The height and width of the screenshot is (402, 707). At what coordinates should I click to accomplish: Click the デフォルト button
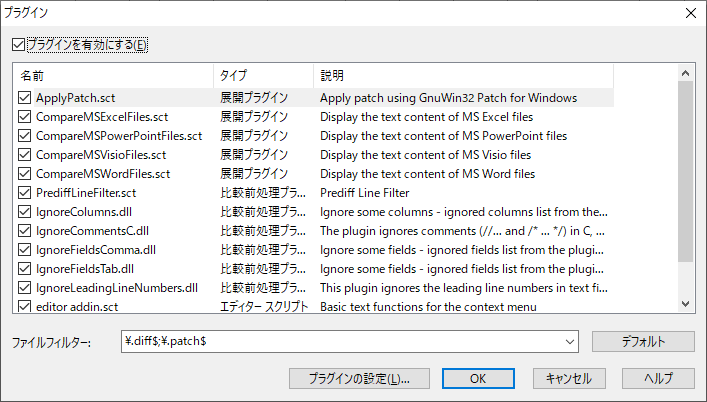coord(643,342)
